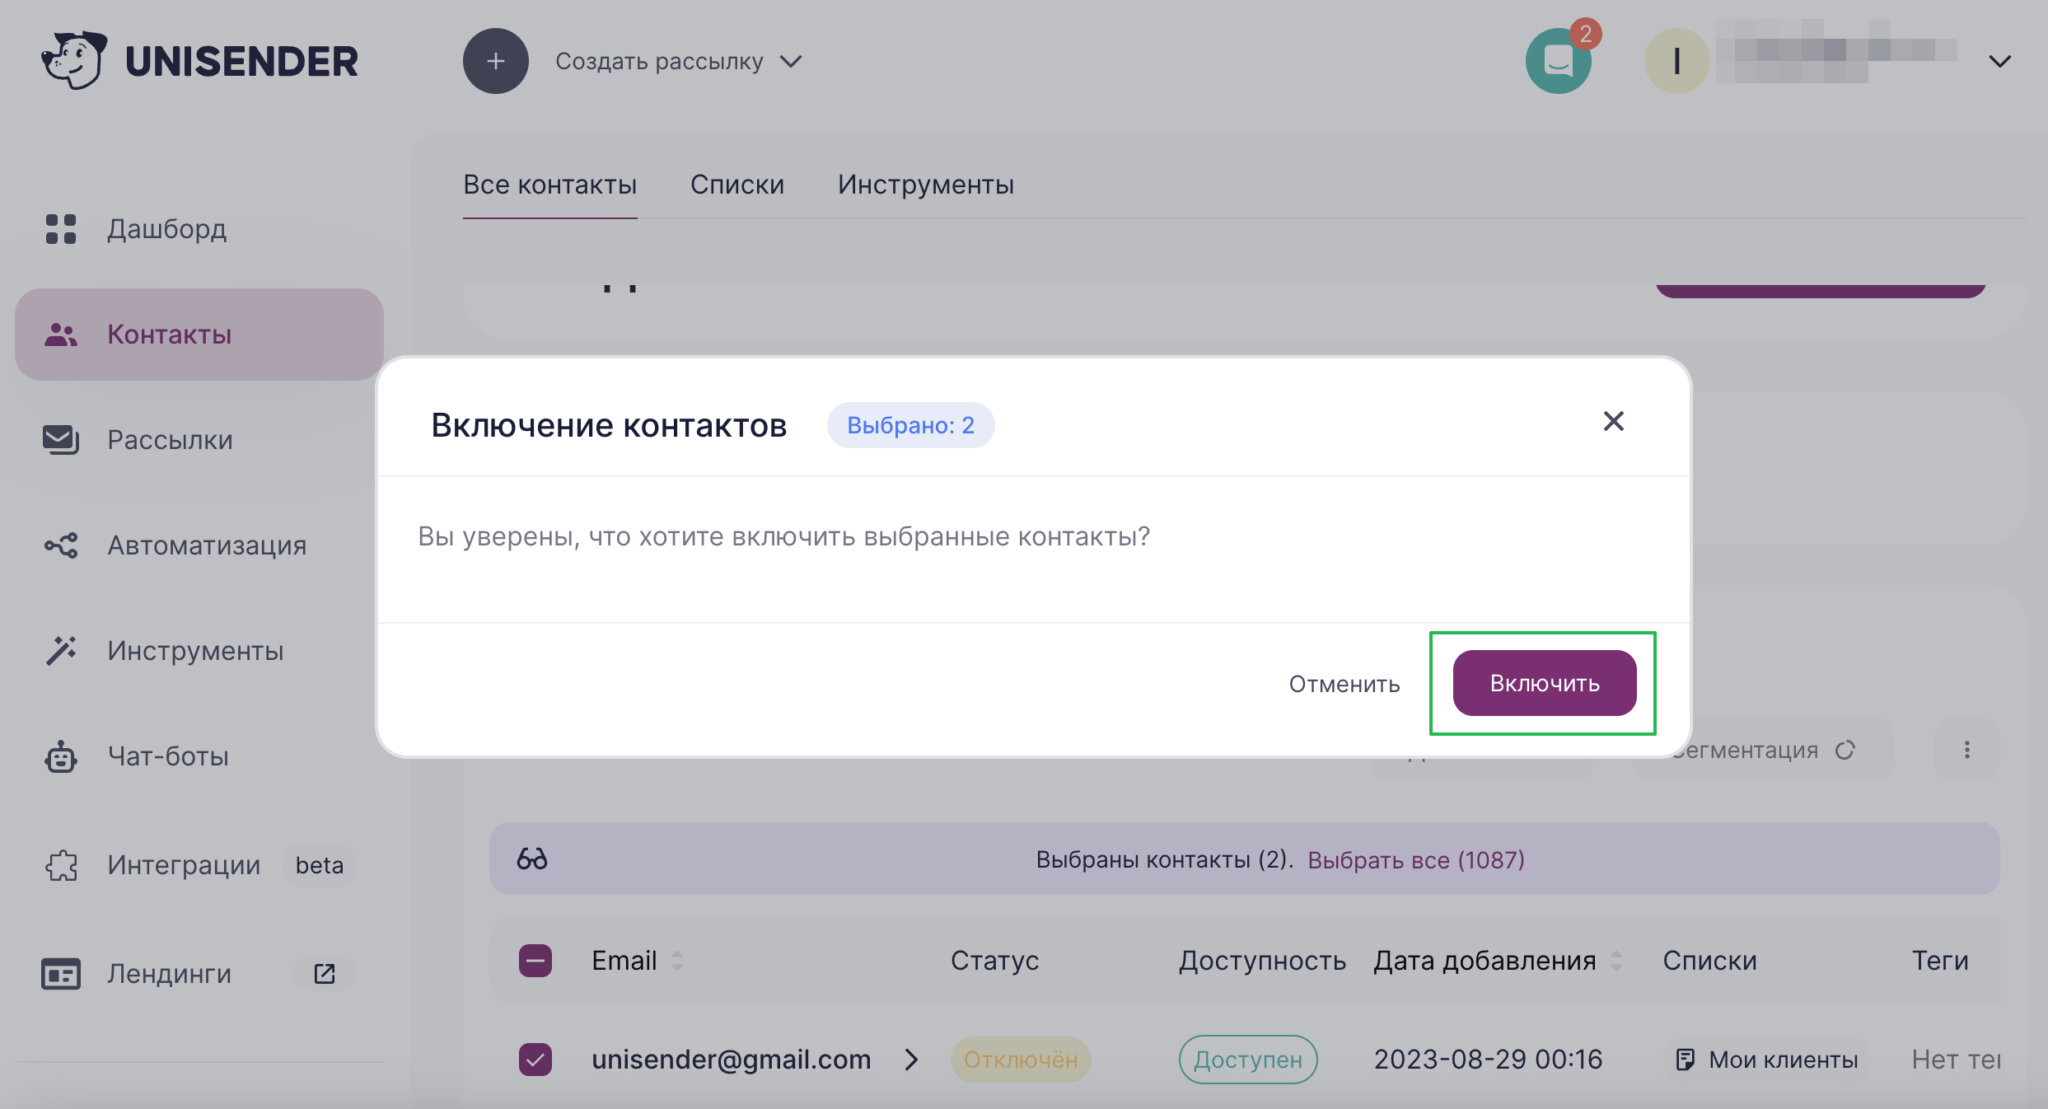Expand the user account menu chevron
Screen dimensions: 2048x1109
coord(1999,62)
